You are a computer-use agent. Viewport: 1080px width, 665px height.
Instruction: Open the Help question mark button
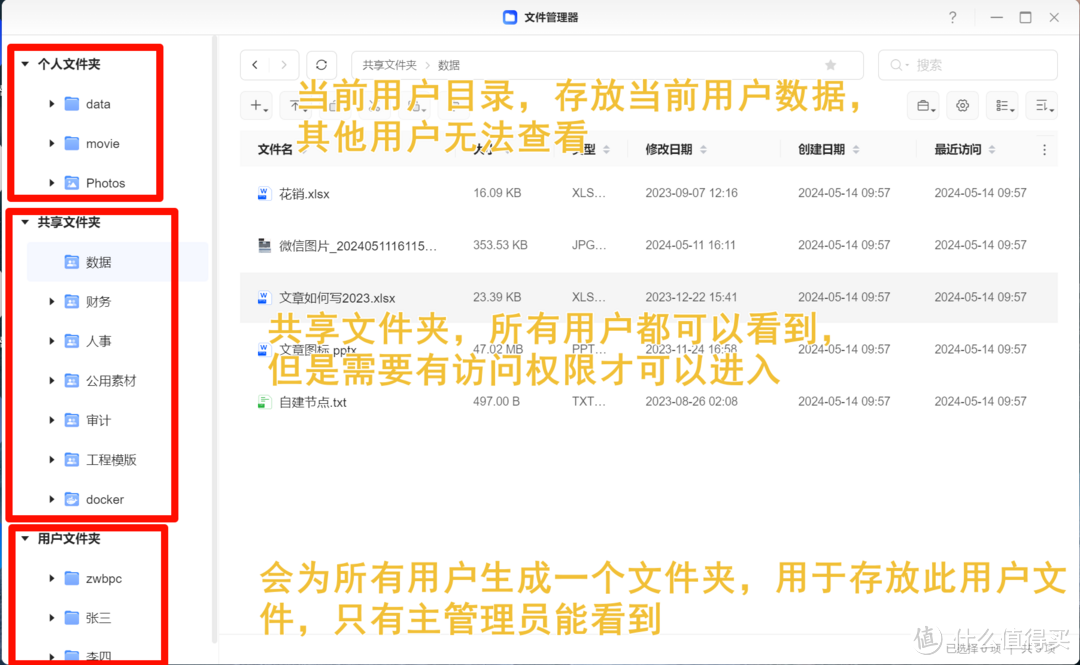click(x=952, y=17)
